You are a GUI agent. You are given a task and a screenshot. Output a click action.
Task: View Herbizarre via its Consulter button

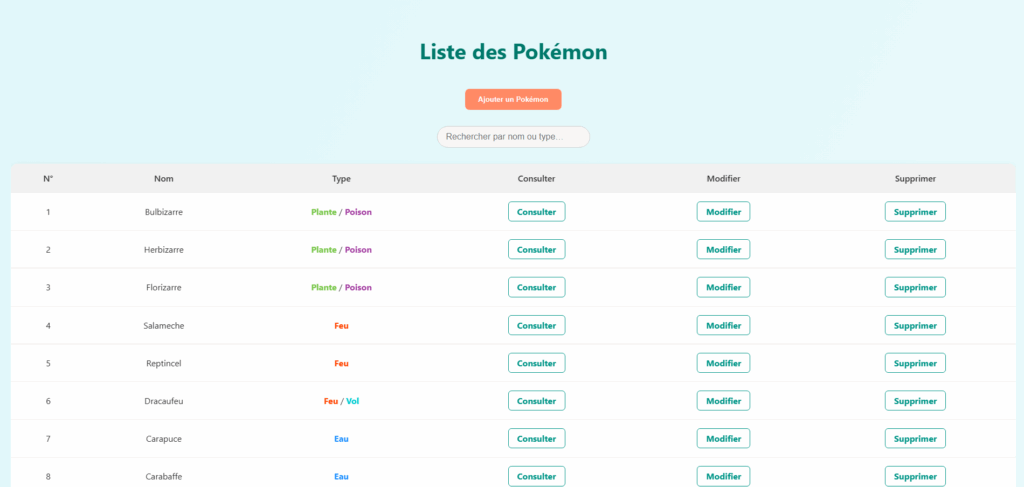click(536, 249)
